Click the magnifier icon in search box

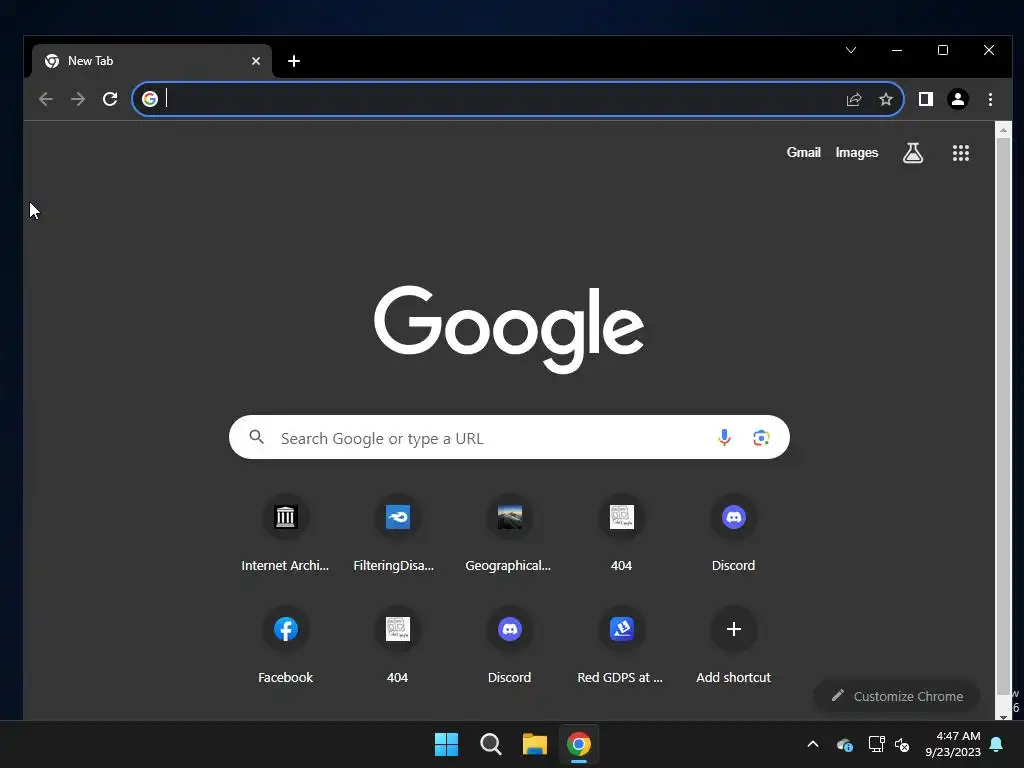point(257,437)
